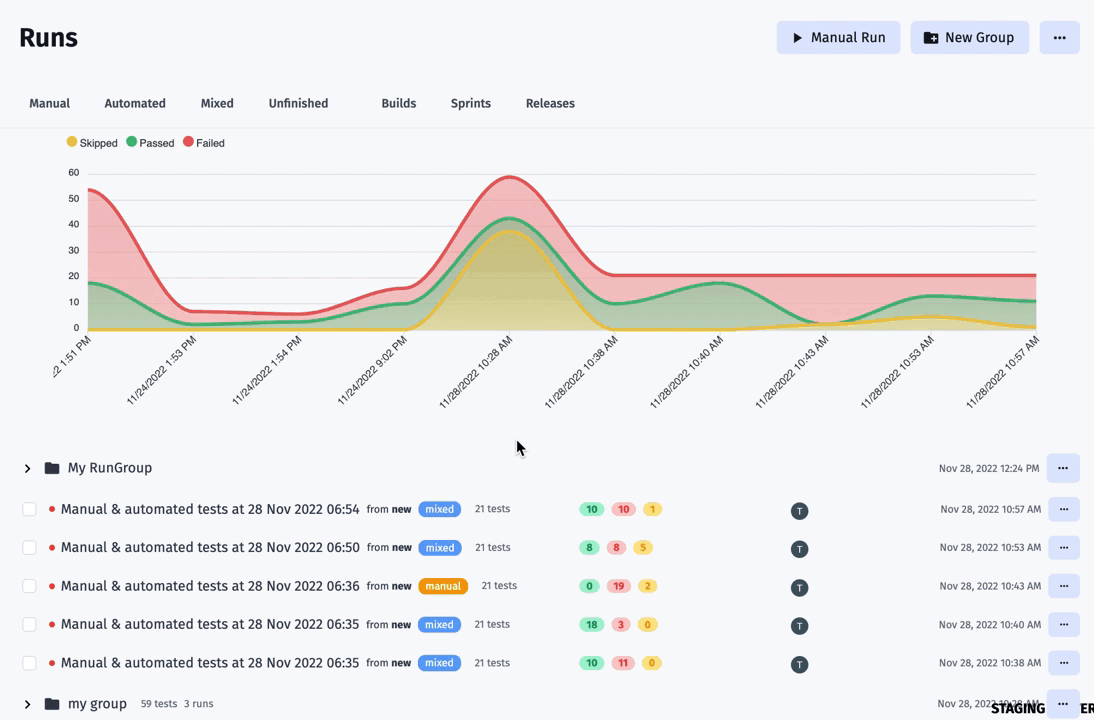
Task: Click the assignee avatar on the 10:40 AM run
Action: [800, 626]
